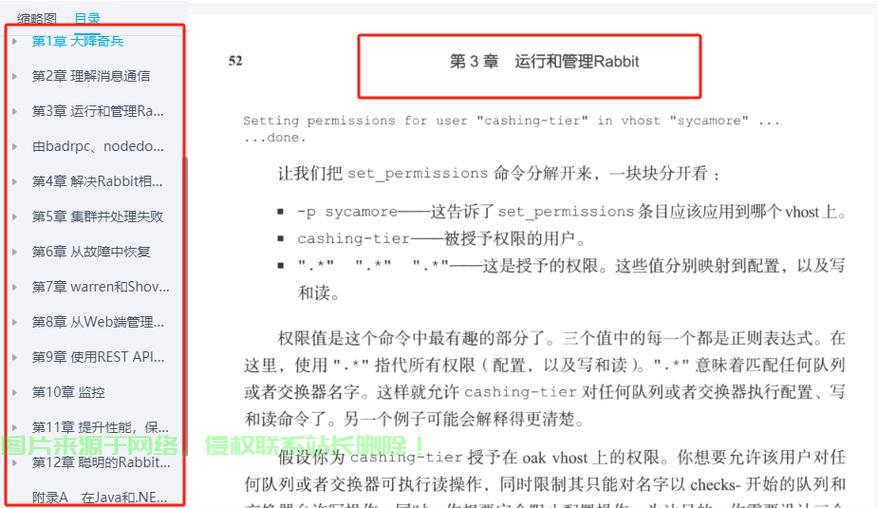Expand the 第1章 大降奇兵 arrow
The height and width of the screenshot is (508, 877).
(x=15, y=41)
